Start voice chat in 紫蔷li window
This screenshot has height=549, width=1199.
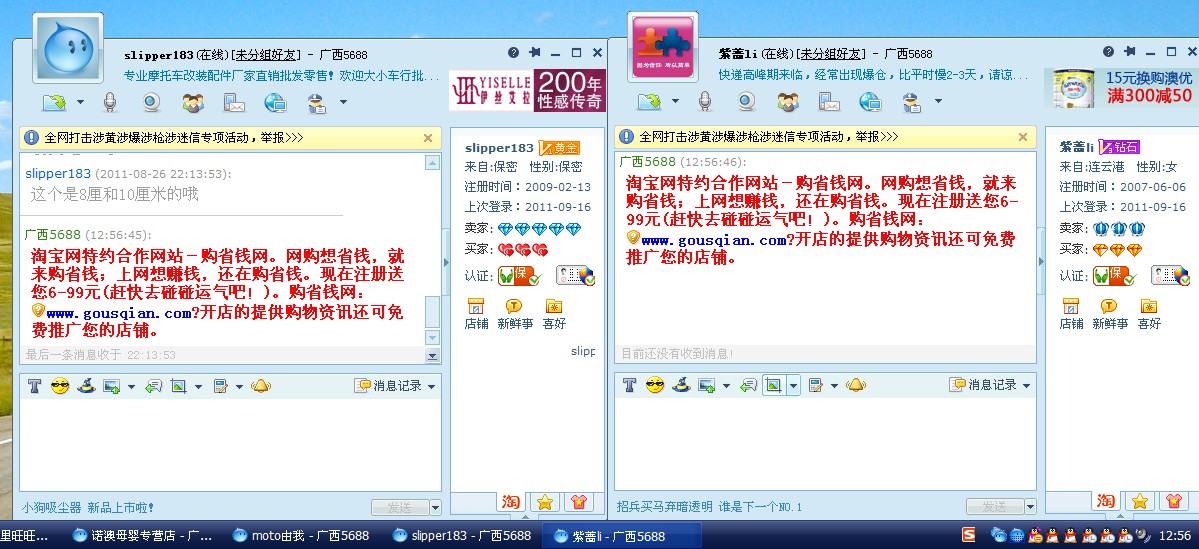tap(705, 102)
